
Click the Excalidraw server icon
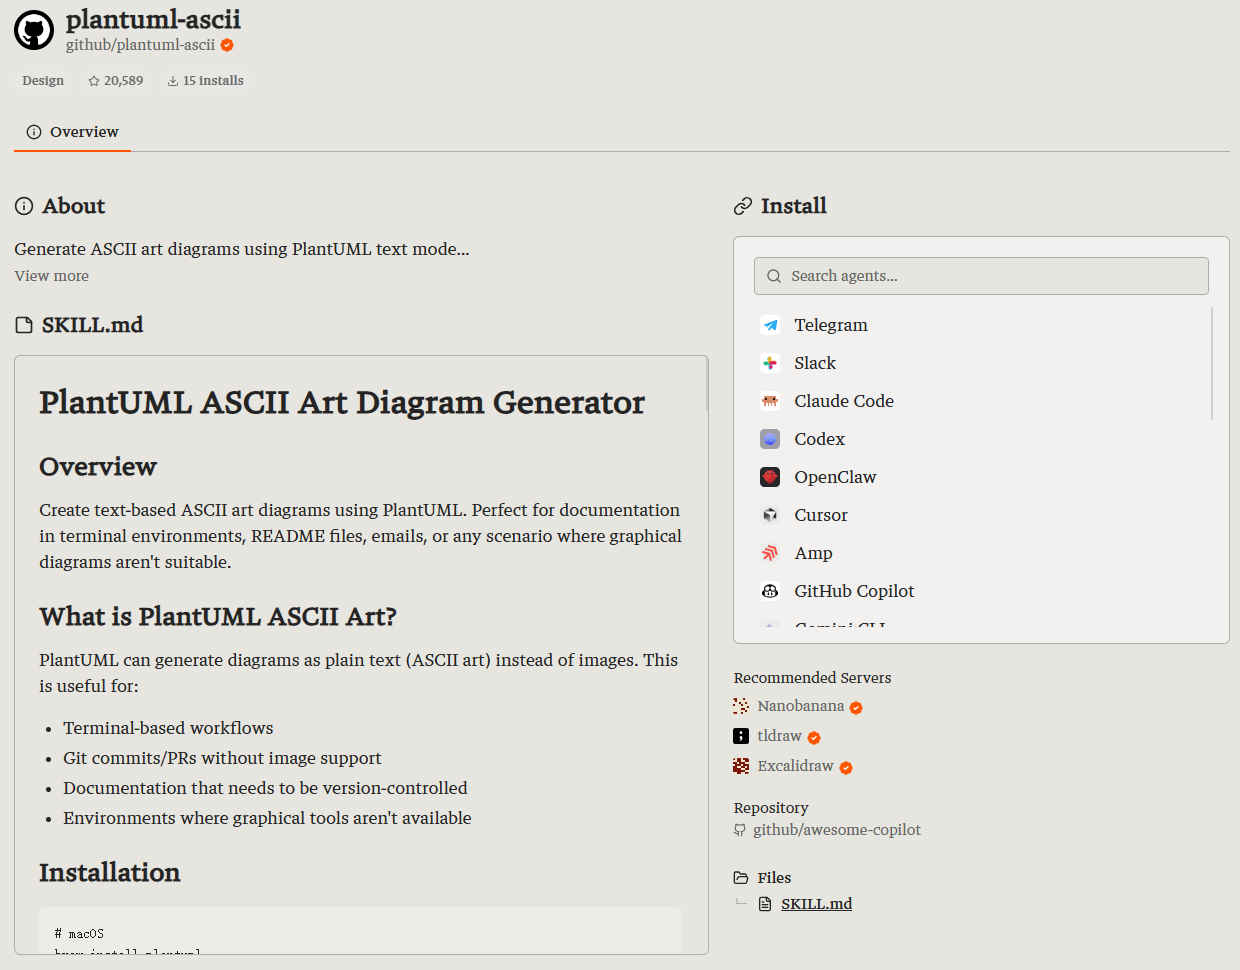[x=741, y=766]
